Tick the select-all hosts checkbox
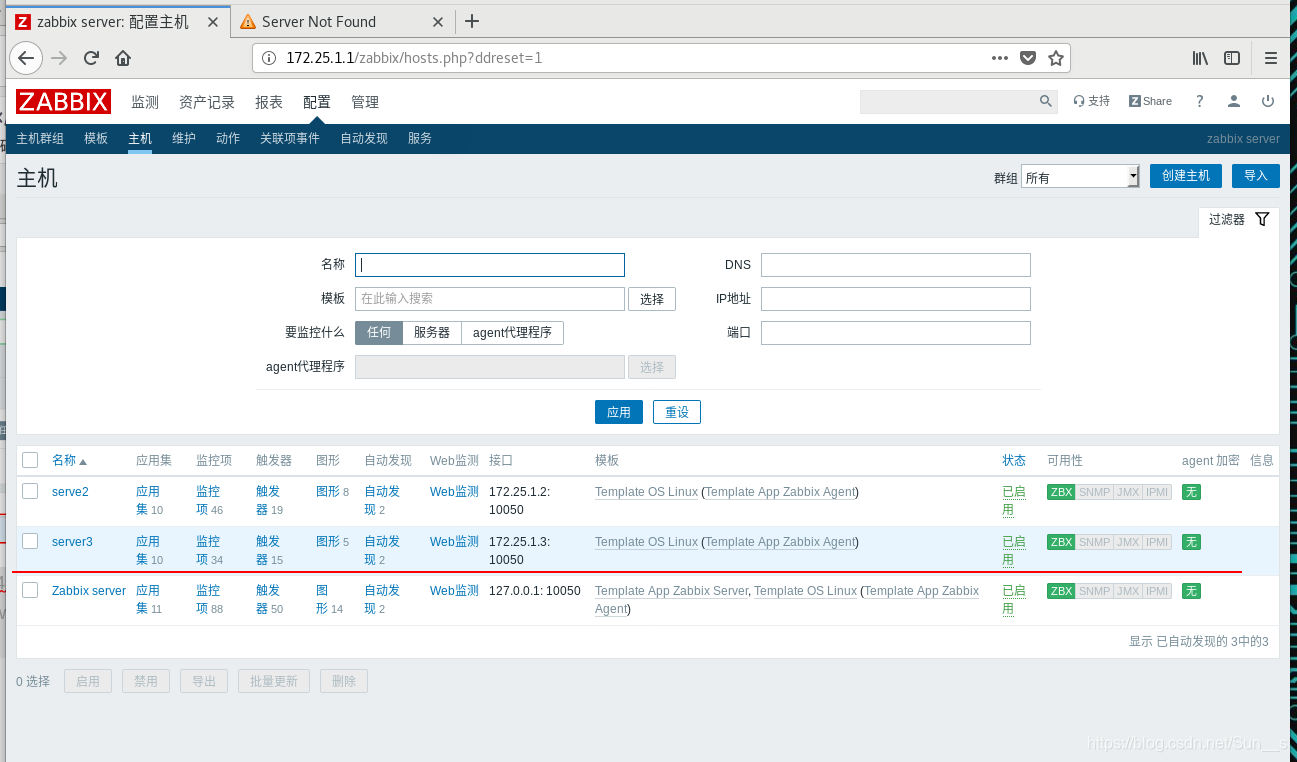 tap(30, 460)
